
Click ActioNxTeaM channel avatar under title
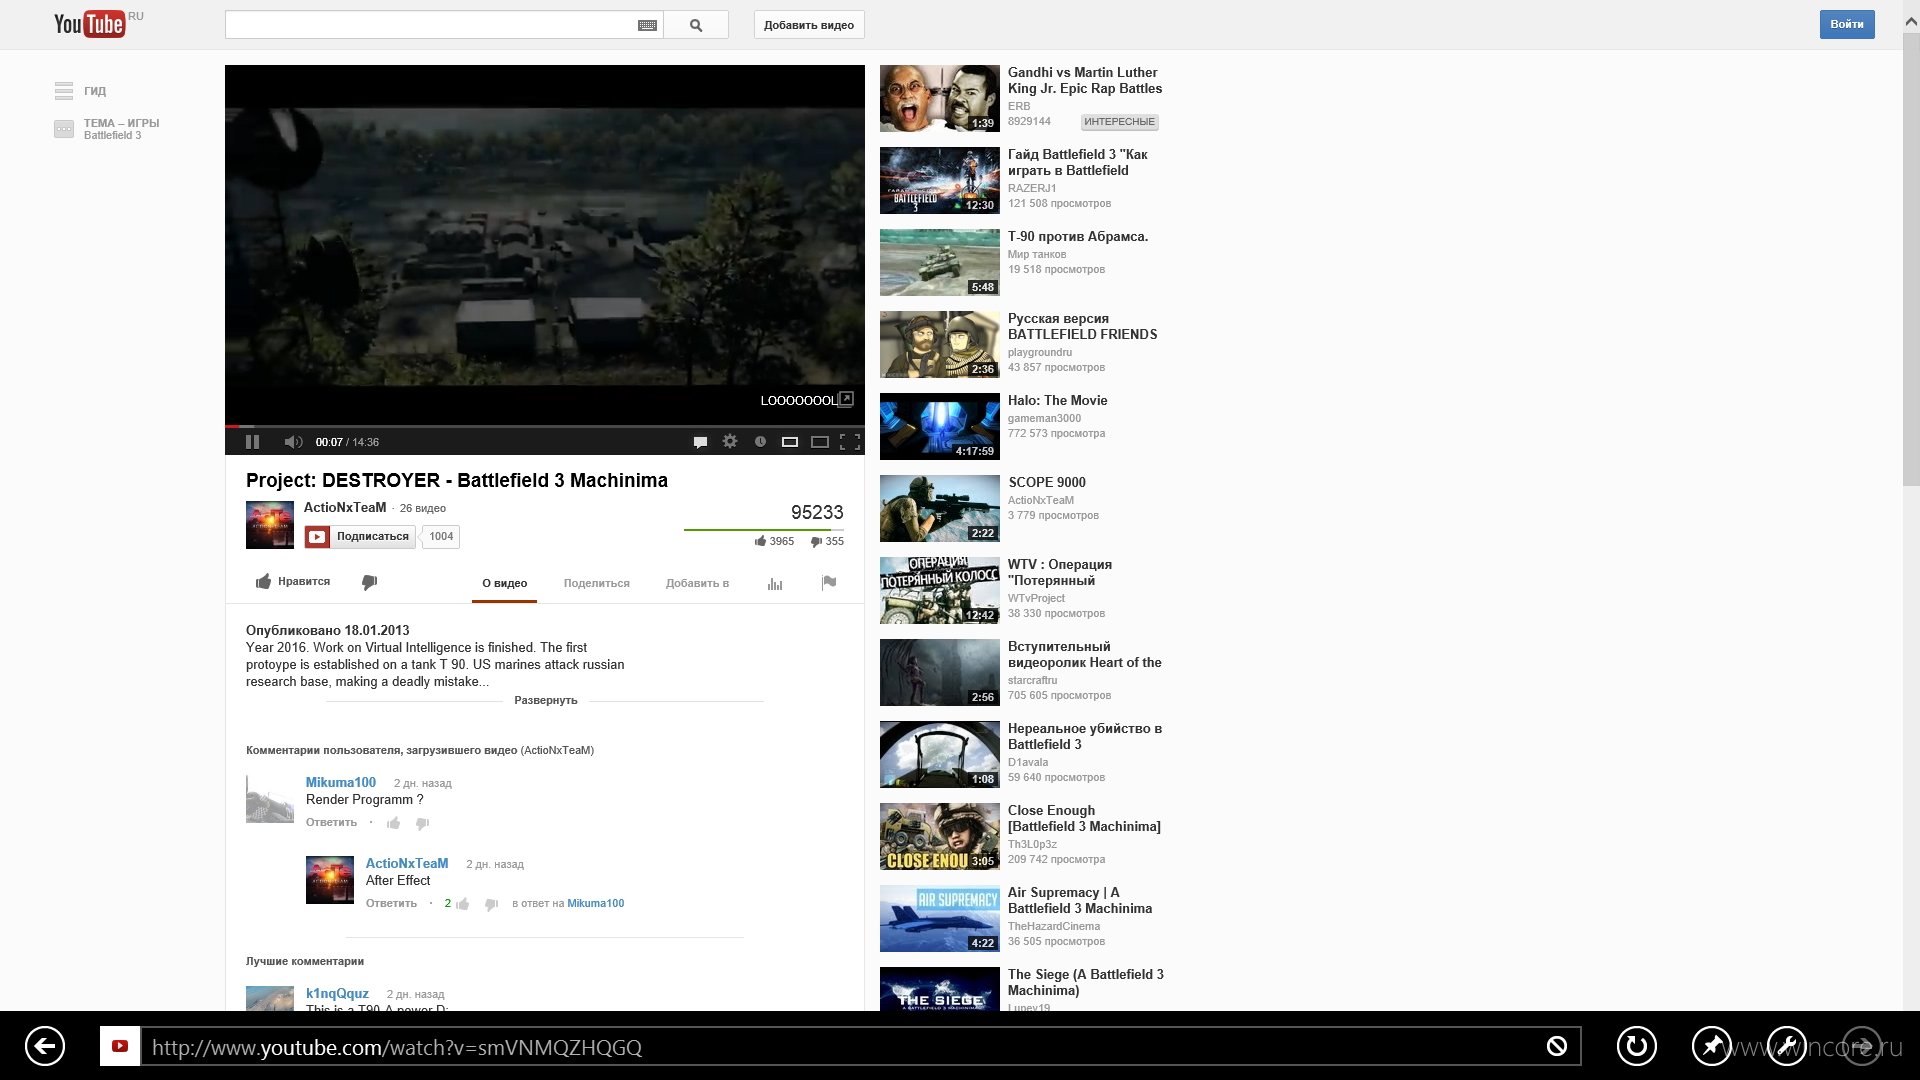point(270,525)
